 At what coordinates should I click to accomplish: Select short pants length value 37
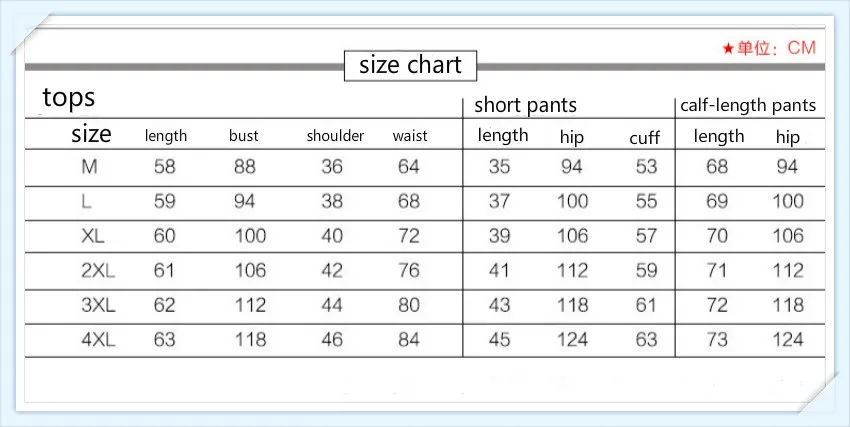coord(499,201)
